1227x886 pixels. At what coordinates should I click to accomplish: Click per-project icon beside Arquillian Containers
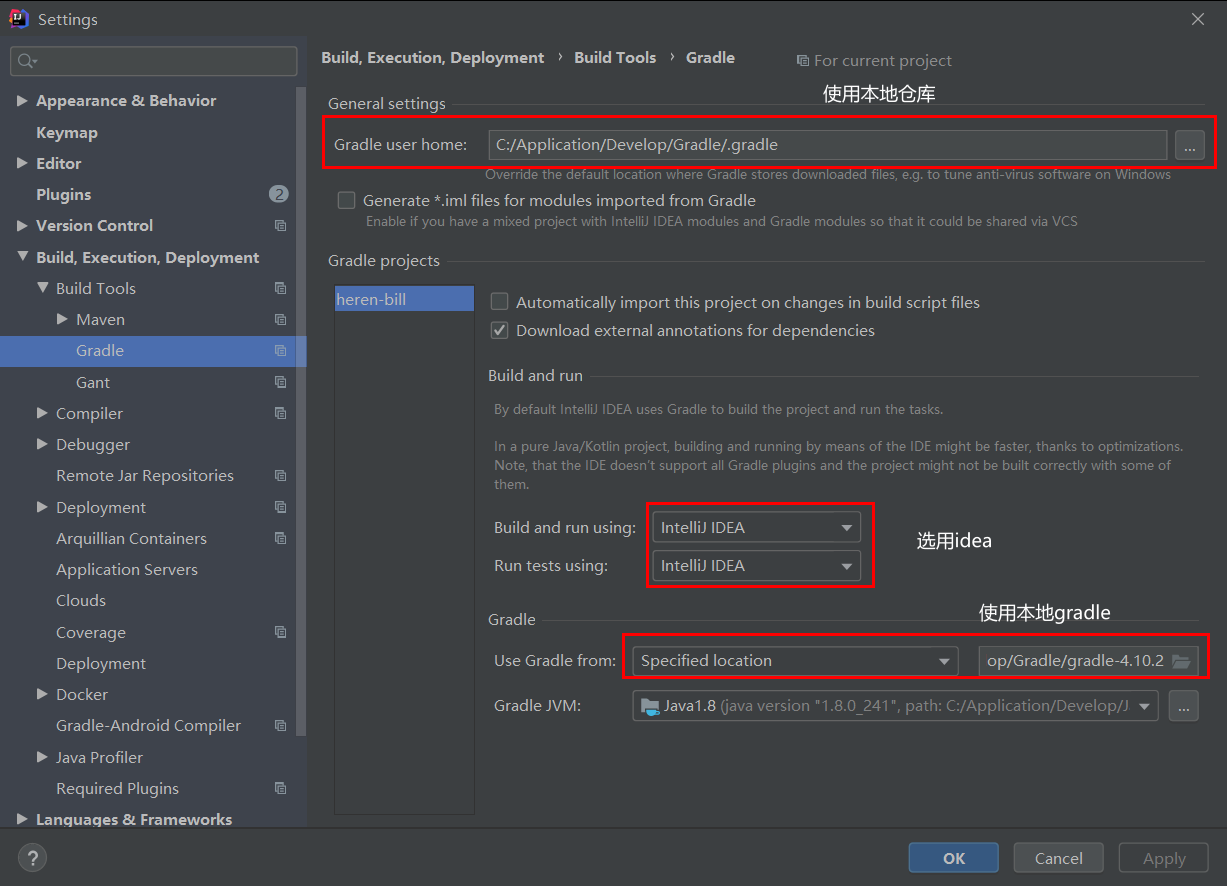coord(280,538)
